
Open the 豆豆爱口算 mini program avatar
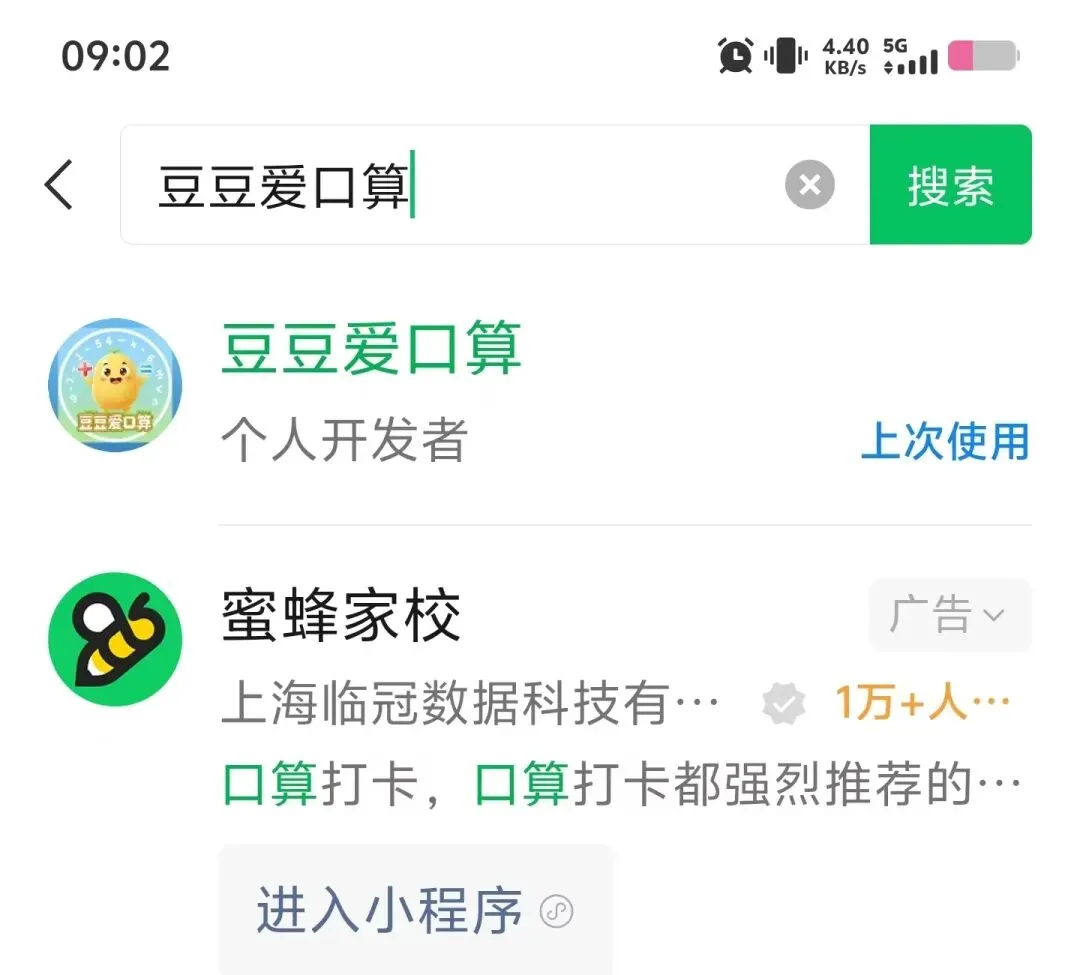pyautogui.click(x=115, y=385)
